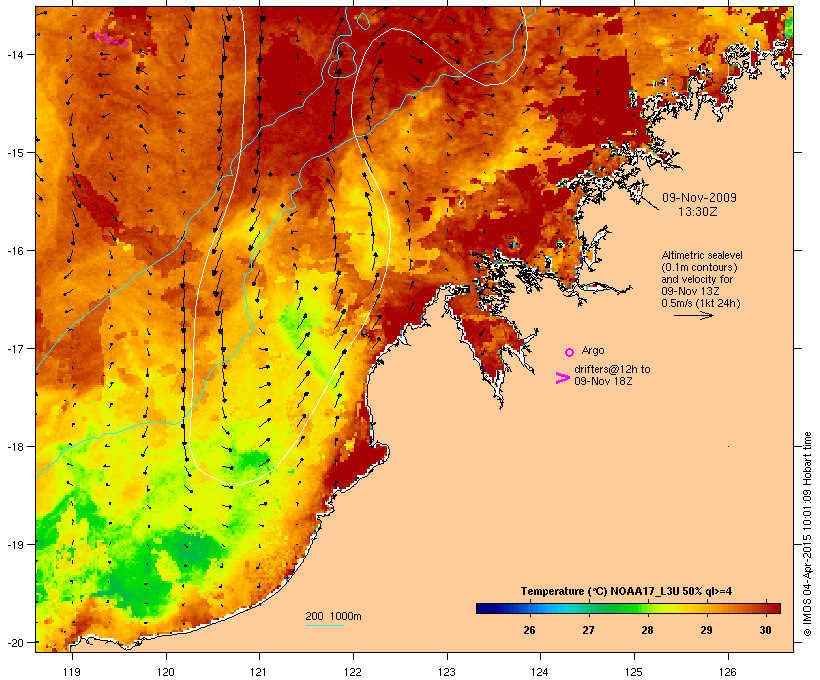Click the '-20' latitude axis label
The height and width of the screenshot is (680, 820).
(x=14, y=643)
